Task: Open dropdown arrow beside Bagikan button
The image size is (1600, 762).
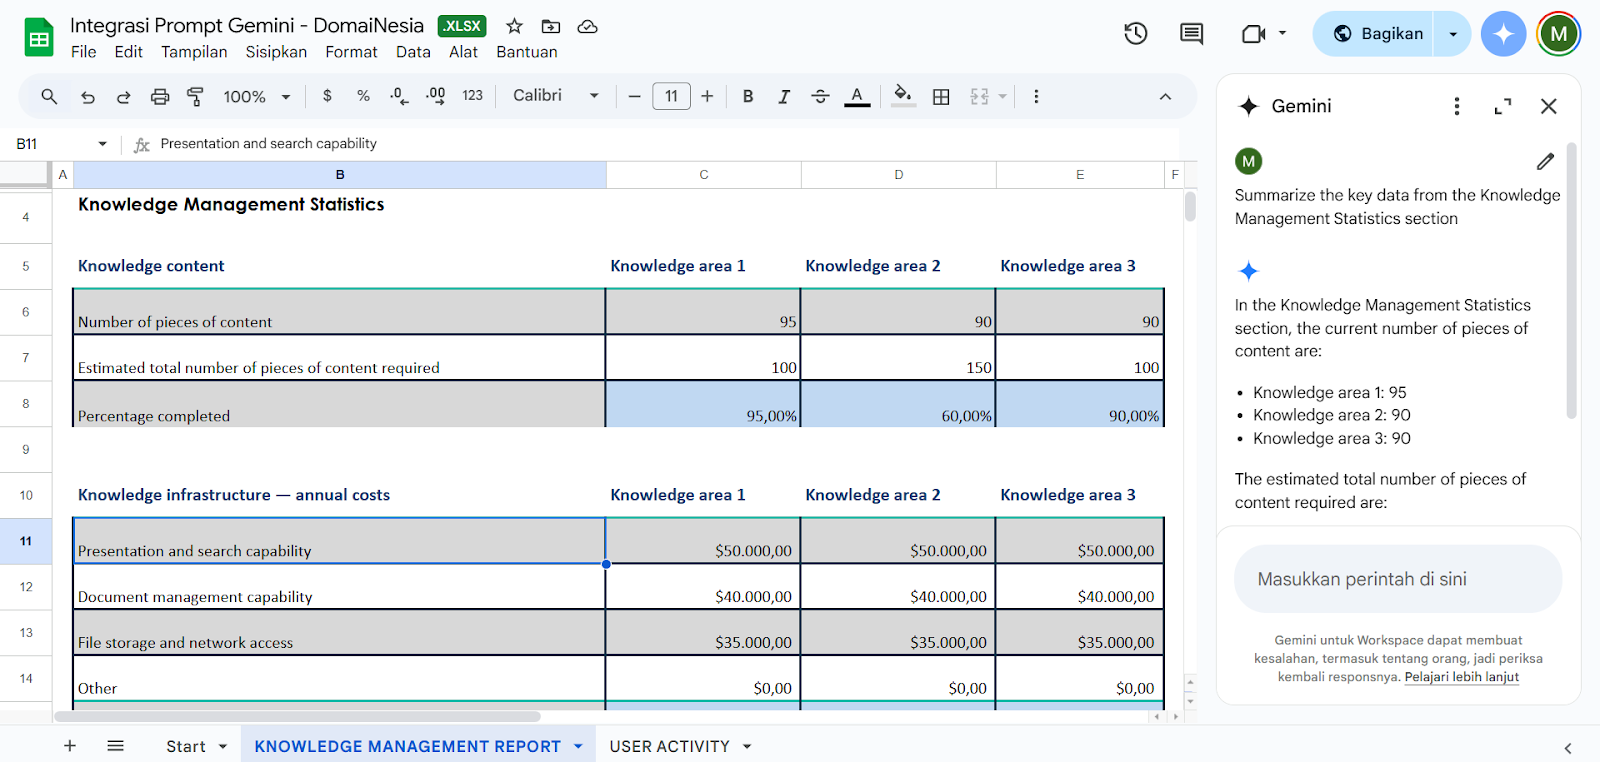Action: tap(1453, 34)
